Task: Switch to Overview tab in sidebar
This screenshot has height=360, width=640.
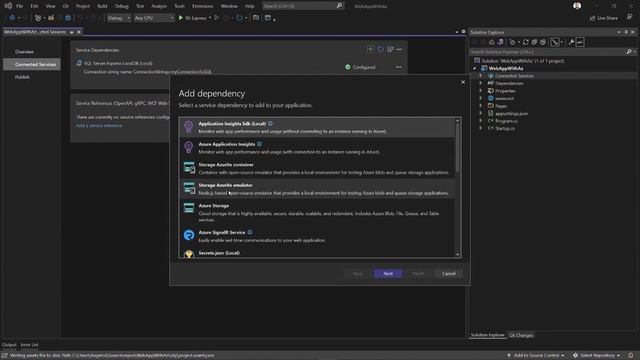Action: 24,52
